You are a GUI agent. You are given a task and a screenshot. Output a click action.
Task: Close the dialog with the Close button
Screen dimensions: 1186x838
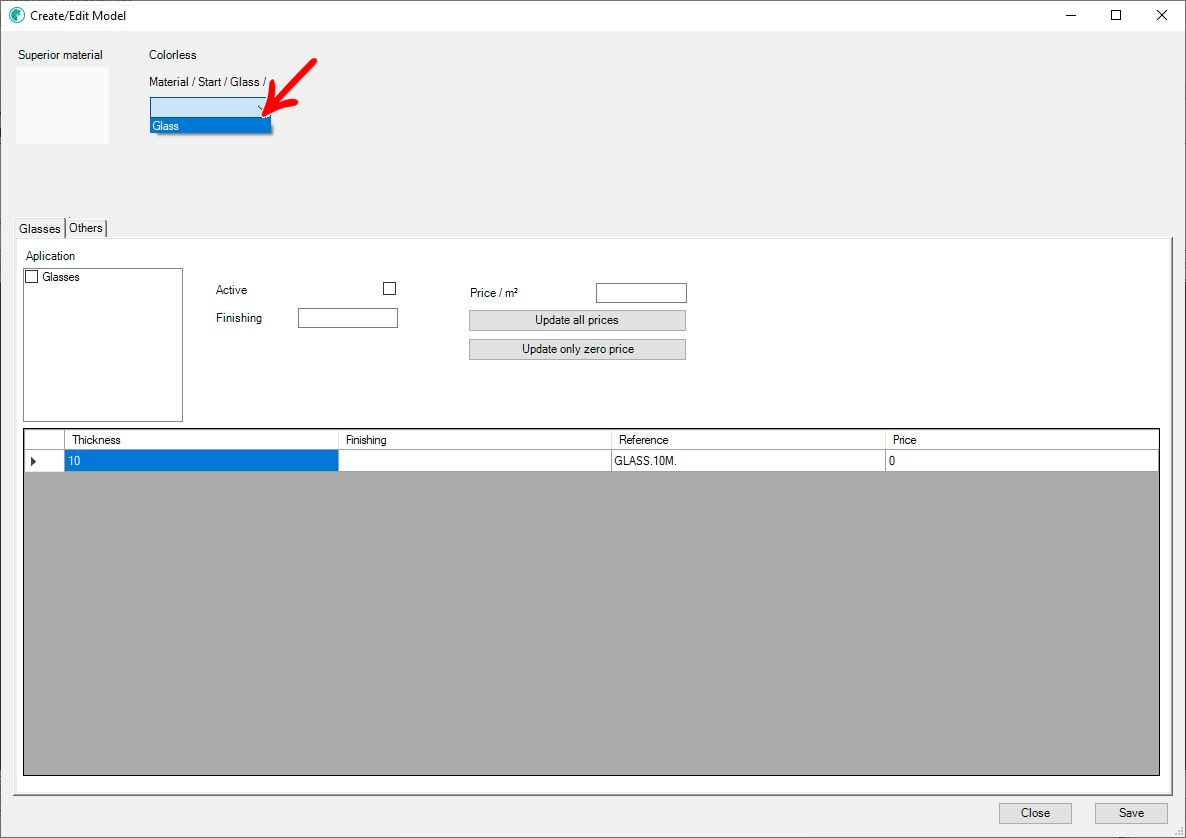1035,812
